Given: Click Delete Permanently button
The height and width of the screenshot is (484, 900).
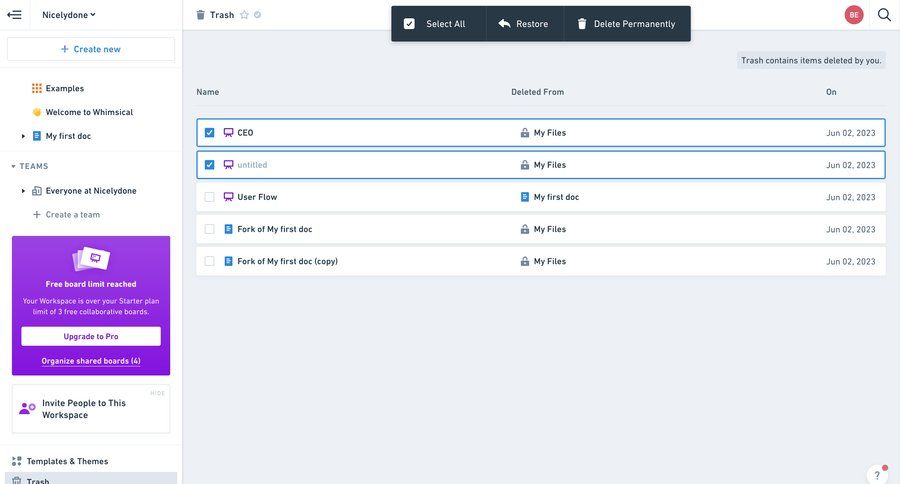Looking at the screenshot, I should tap(625, 24).
